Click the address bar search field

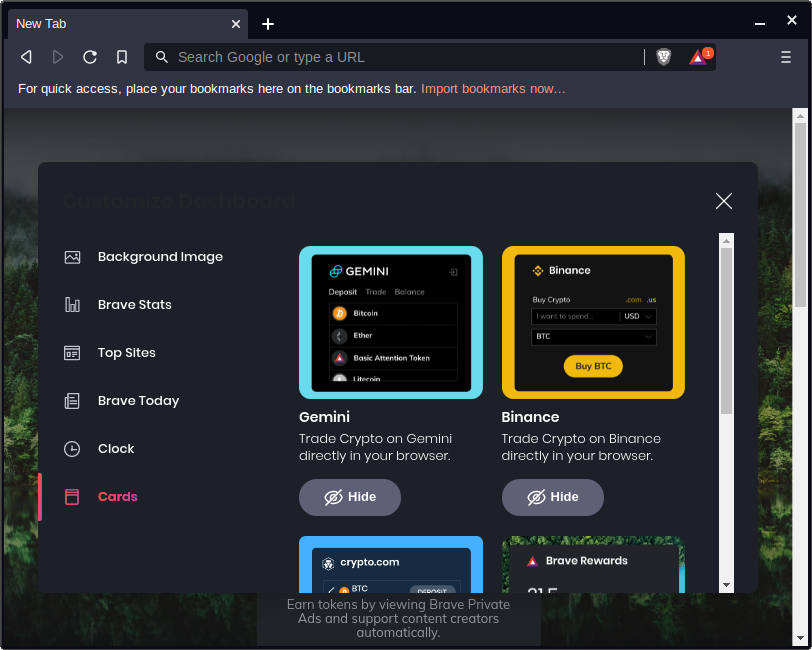point(400,57)
